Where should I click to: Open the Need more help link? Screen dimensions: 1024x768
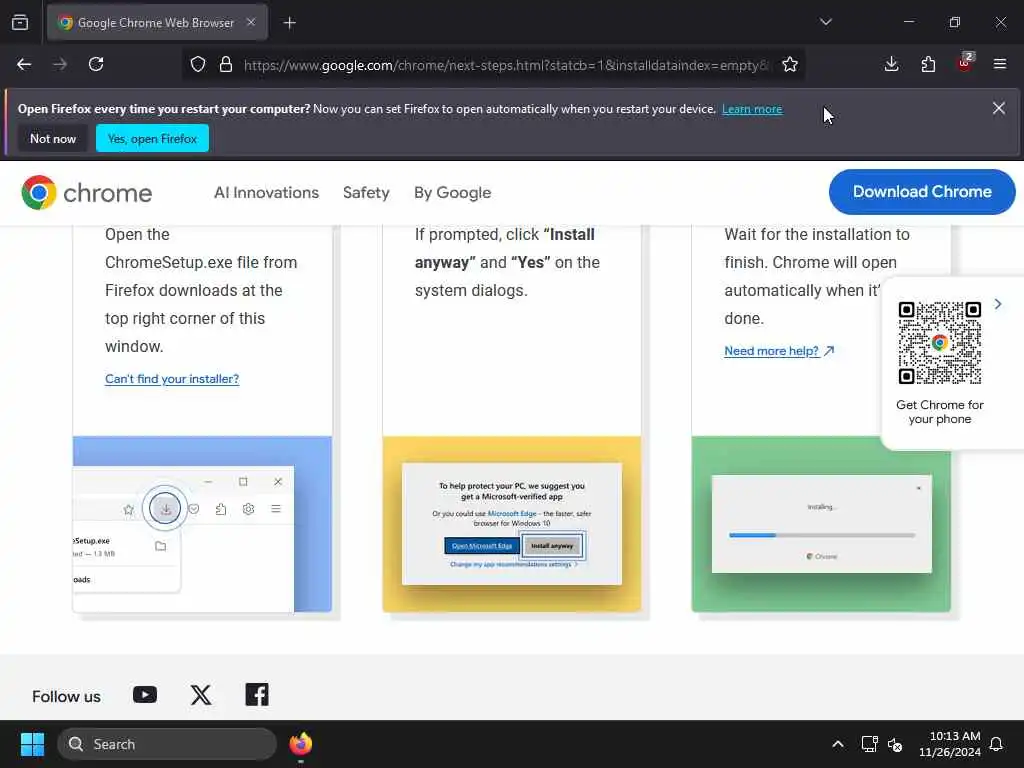point(779,351)
